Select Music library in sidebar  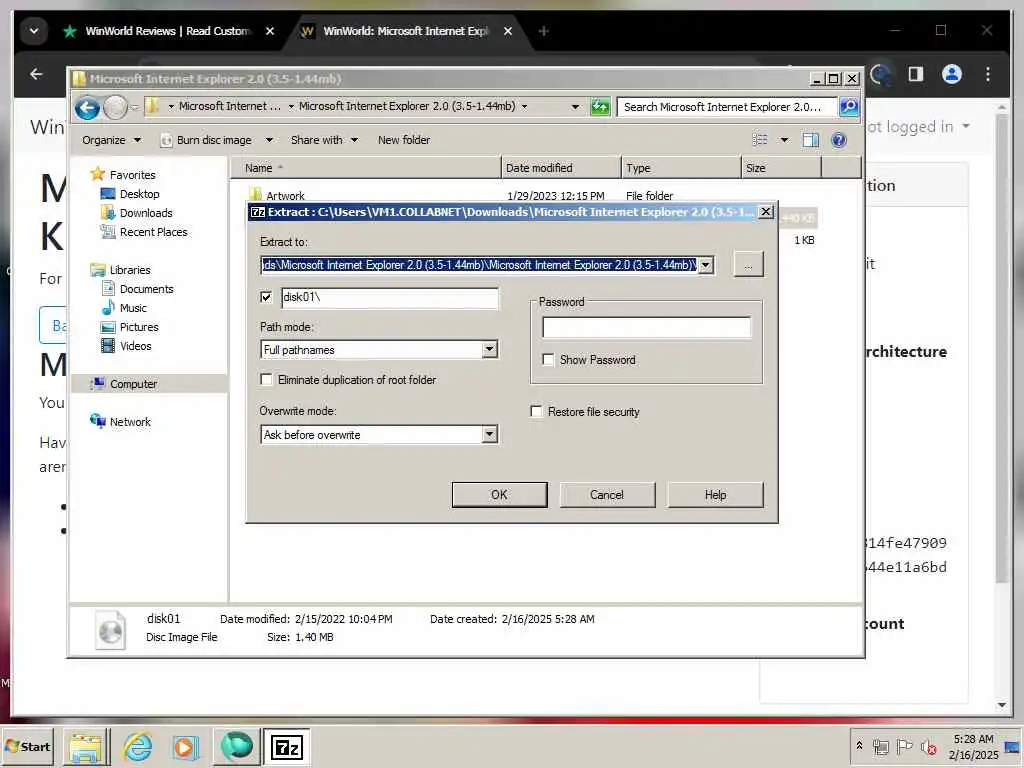[133, 308]
